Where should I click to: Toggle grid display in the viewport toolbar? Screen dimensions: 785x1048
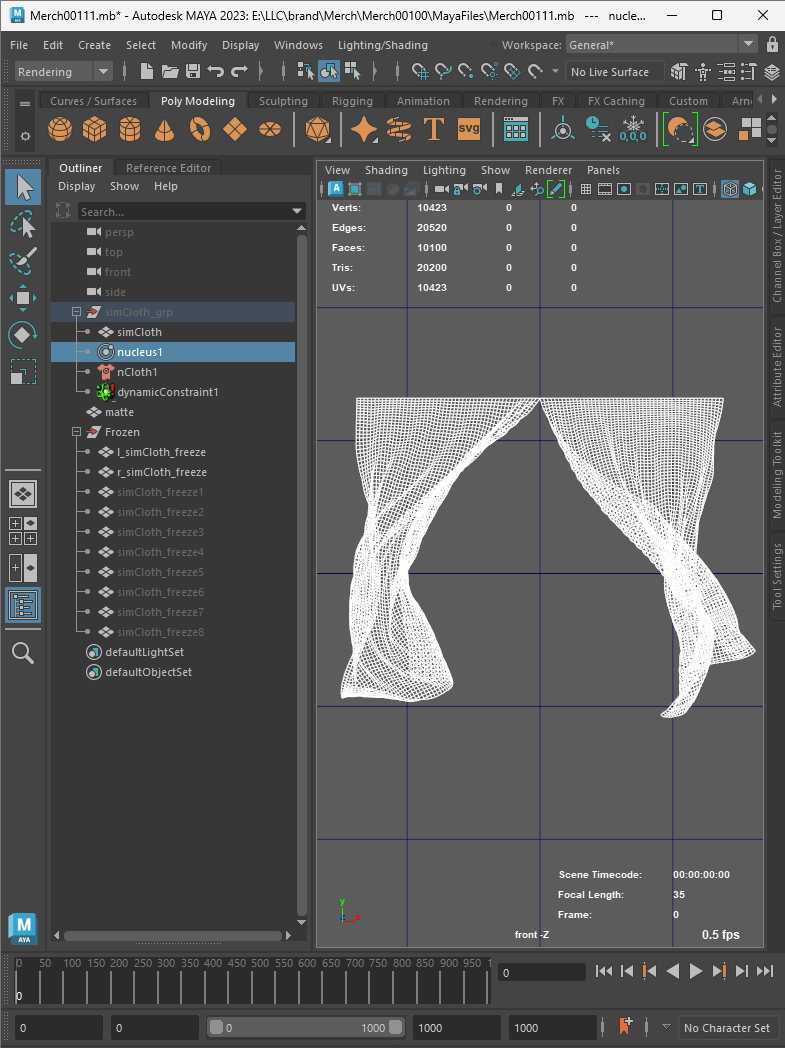(586, 189)
